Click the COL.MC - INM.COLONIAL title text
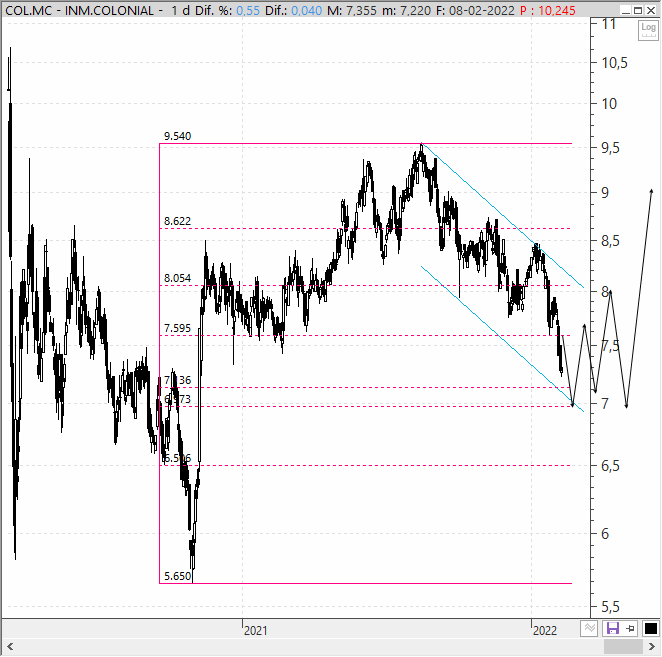 coord(79,10)
